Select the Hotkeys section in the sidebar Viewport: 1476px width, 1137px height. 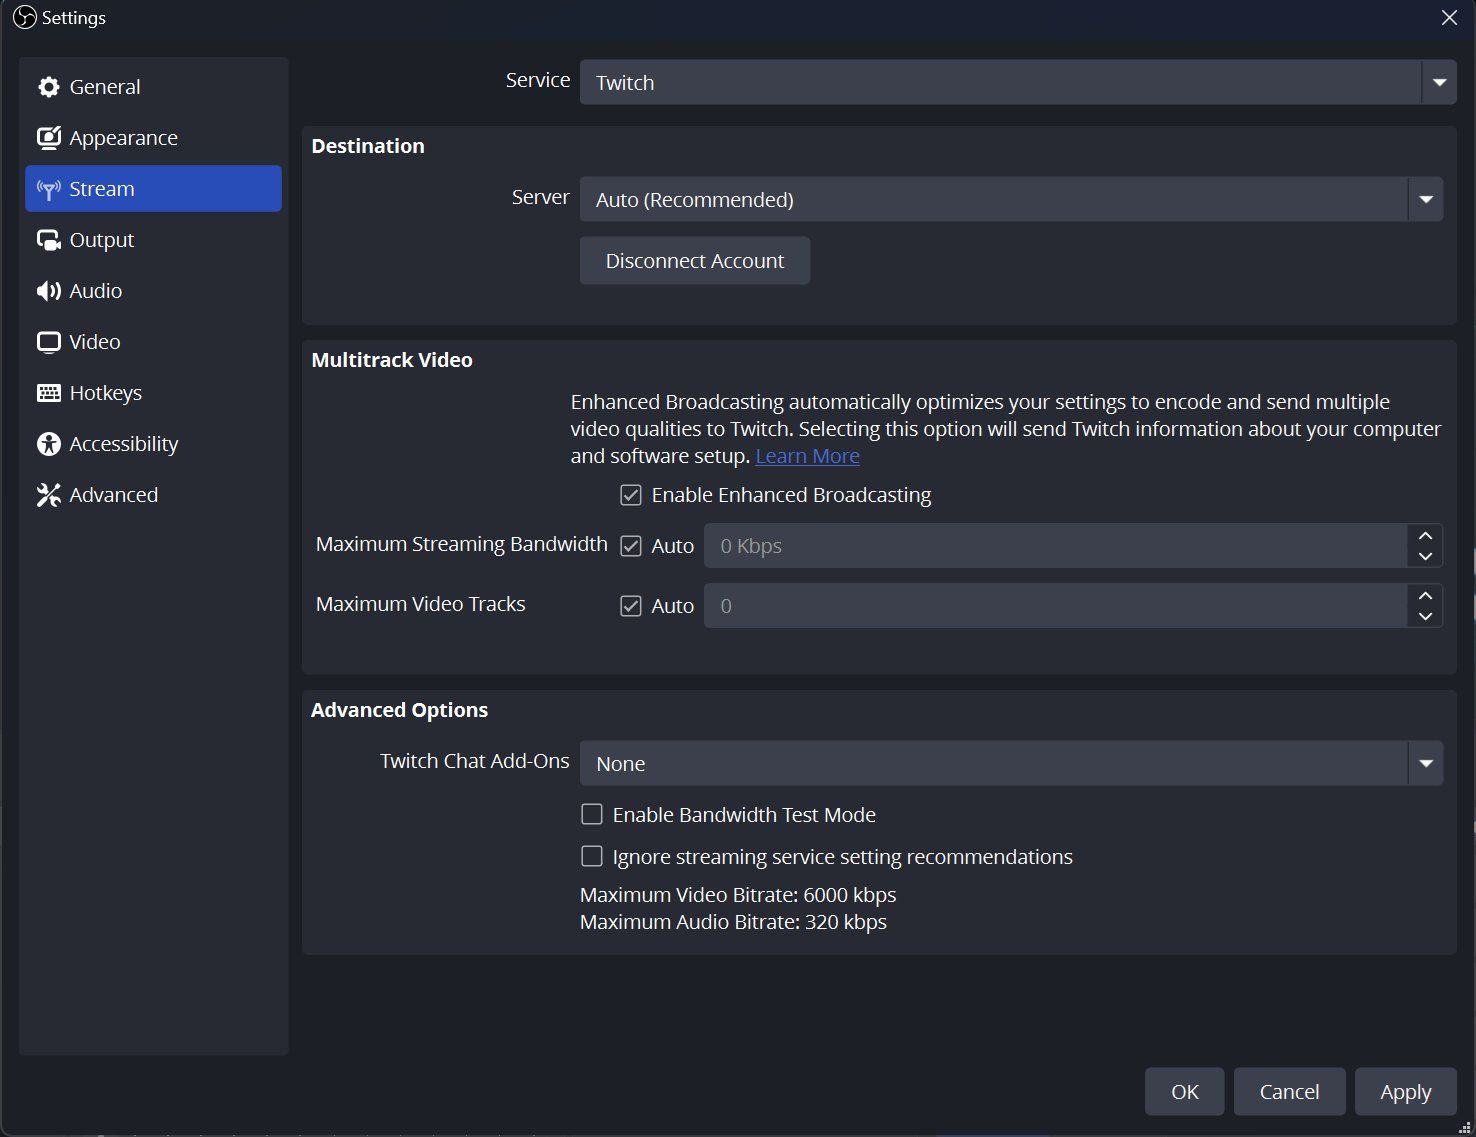[x=105, y=392]
